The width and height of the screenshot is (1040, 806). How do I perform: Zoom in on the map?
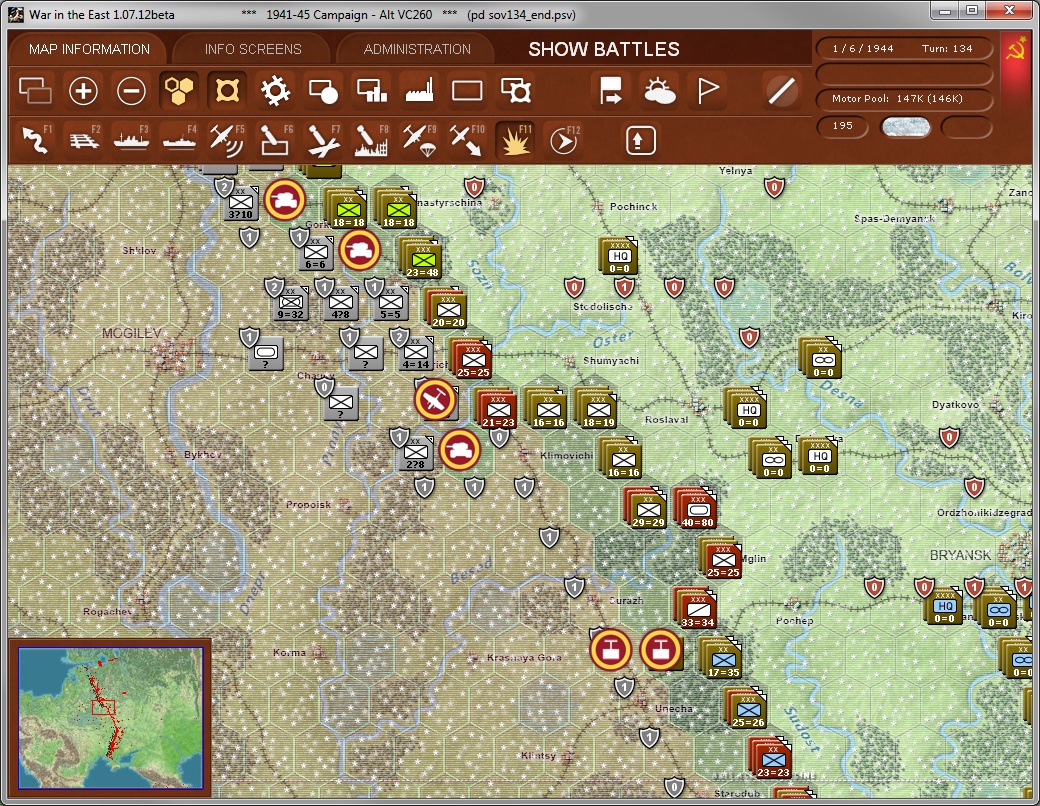tap(82, 90)
